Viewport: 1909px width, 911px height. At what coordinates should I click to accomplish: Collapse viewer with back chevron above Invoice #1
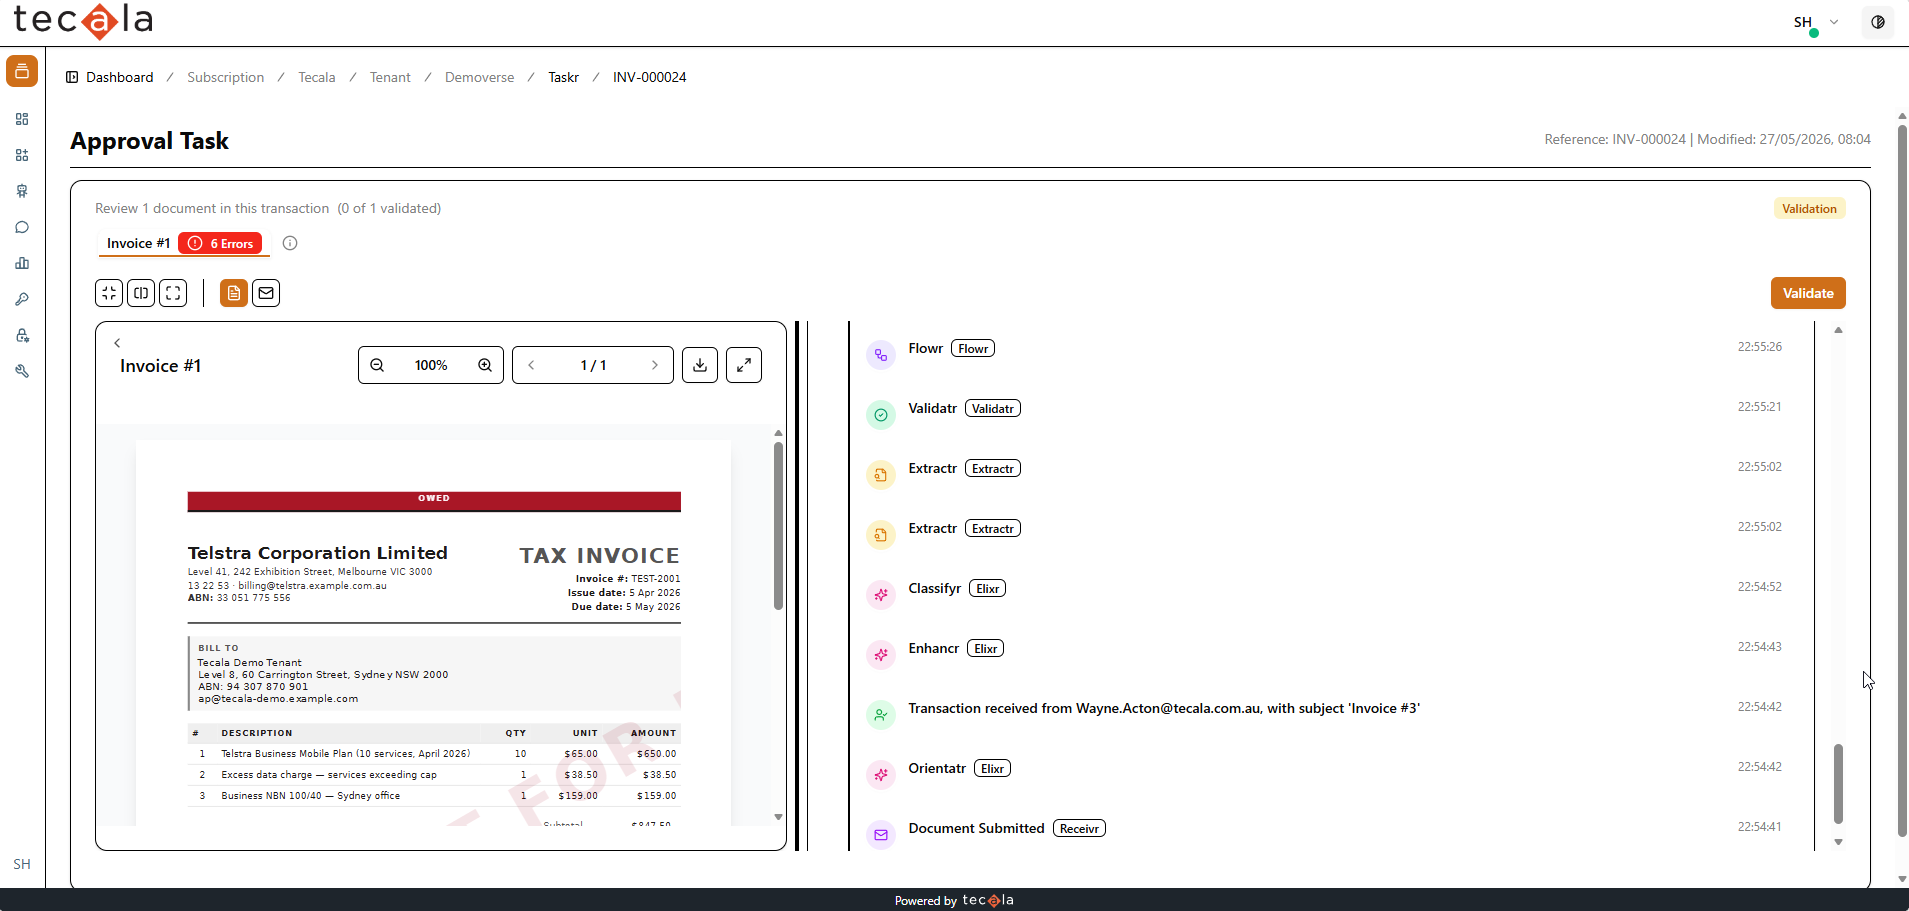pos(117,343)
